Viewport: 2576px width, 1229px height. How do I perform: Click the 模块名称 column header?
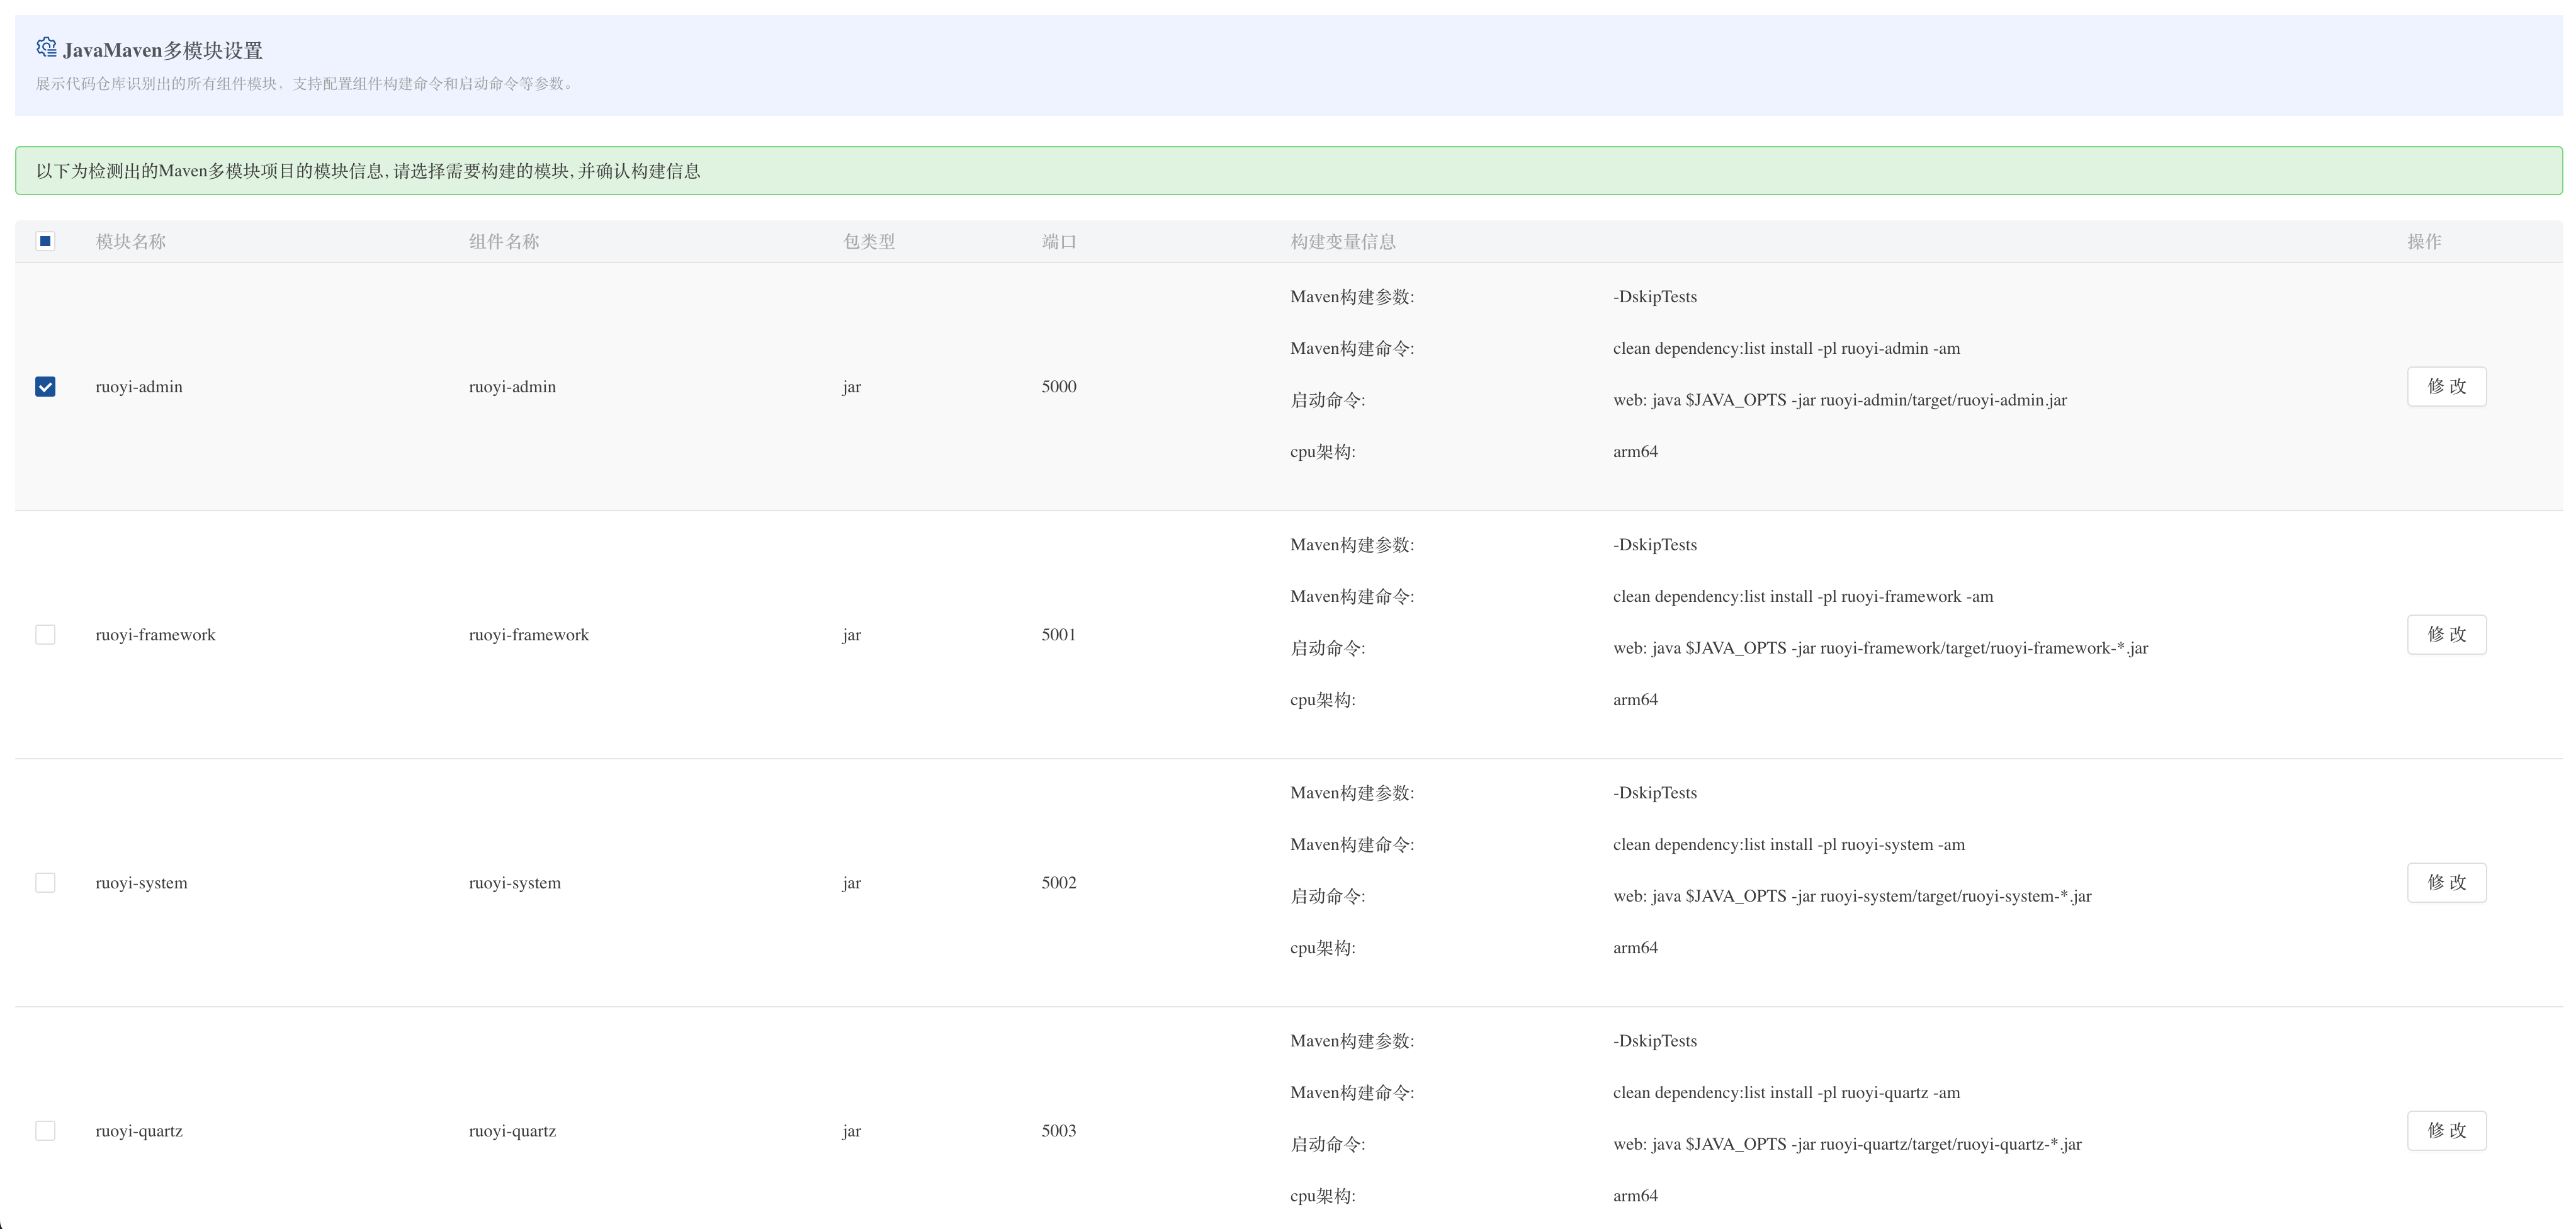point(131,242)
